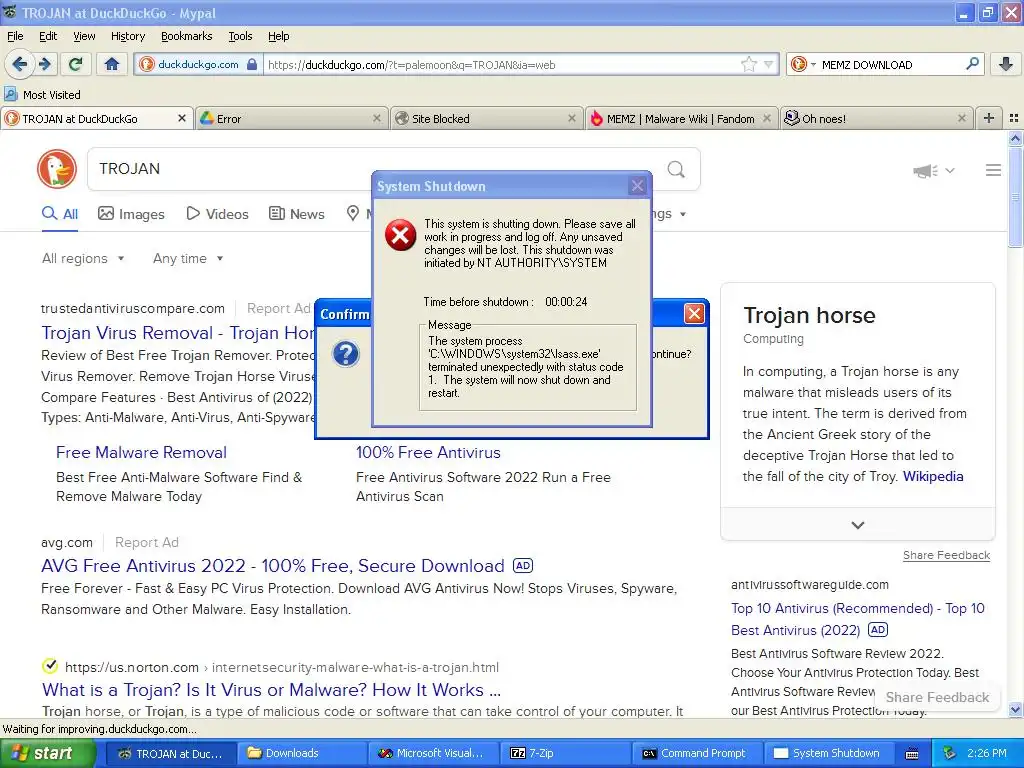Open the File menu

click(15, 36)
